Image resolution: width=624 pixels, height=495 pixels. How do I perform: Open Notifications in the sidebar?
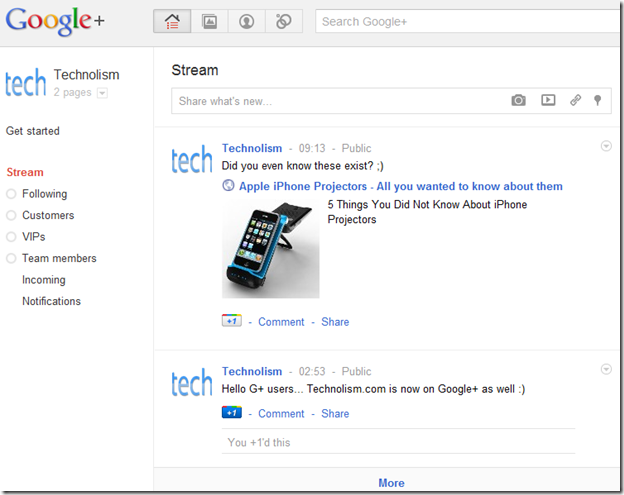click(x=51, y=301)
